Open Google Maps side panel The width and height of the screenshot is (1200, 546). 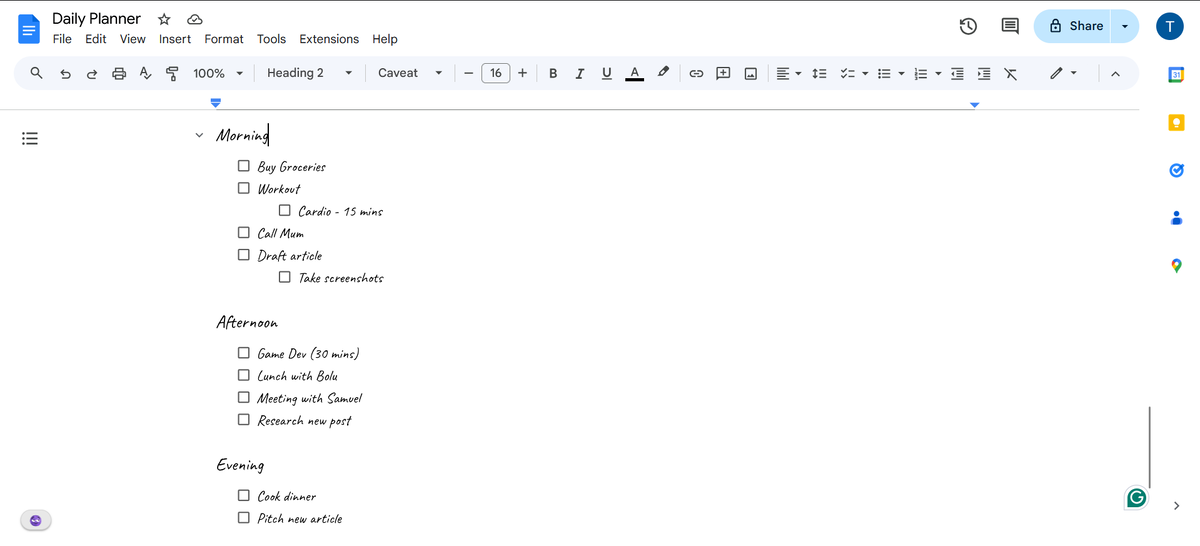click(x=1176, y=265)
